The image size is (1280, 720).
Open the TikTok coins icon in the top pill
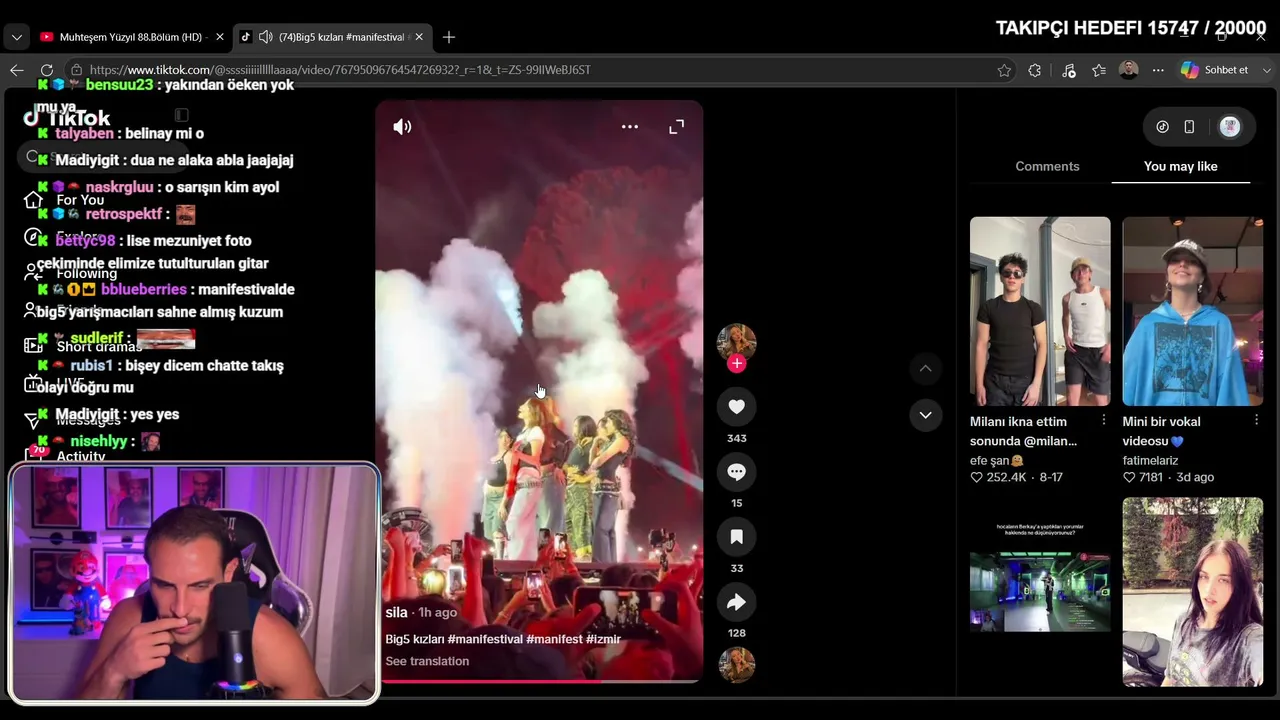(x=1162, y=127)
